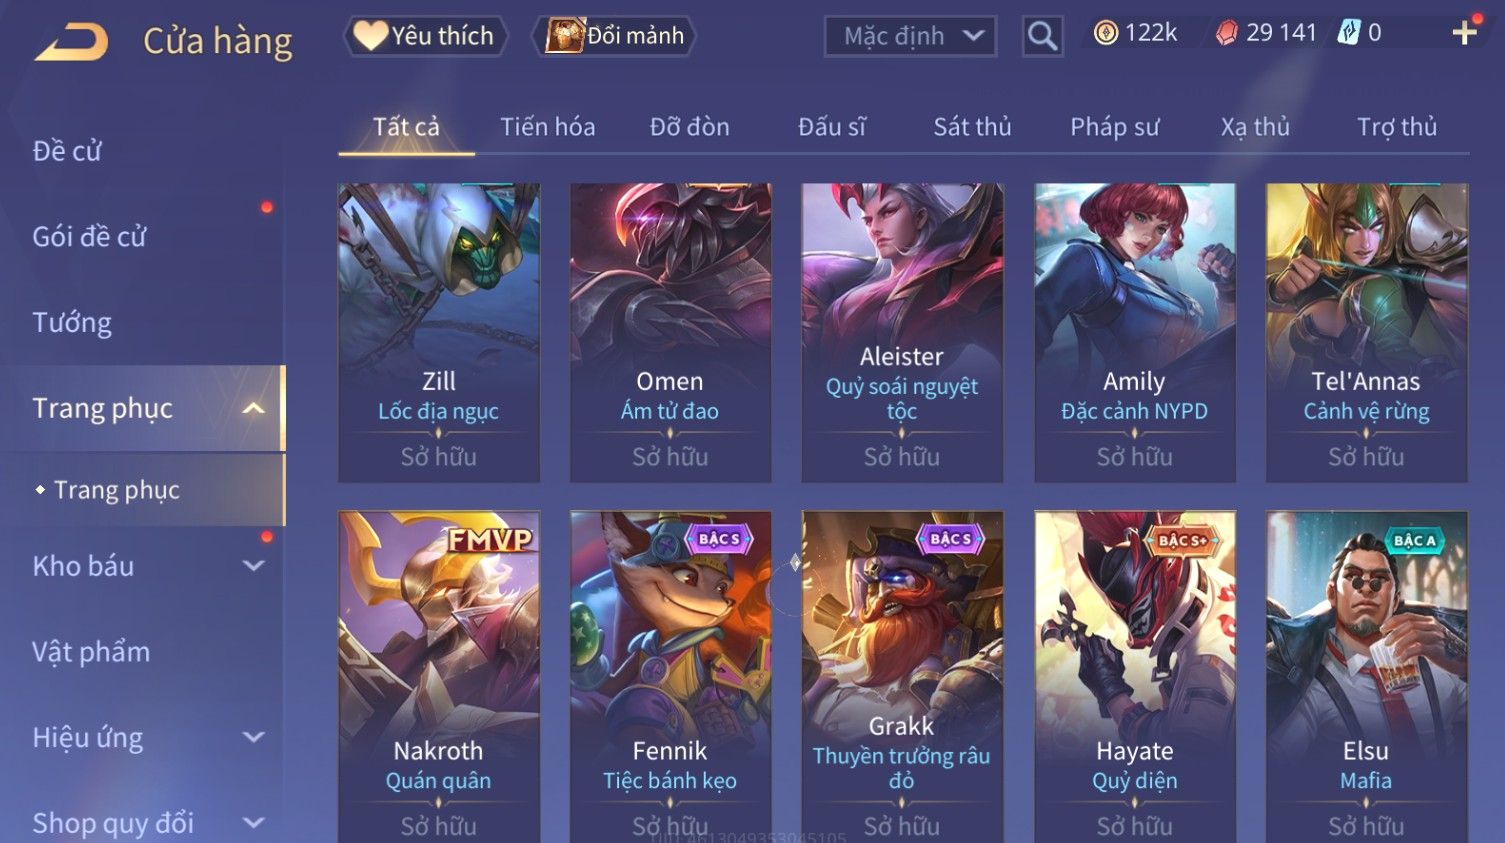
Task: Open Zill Lốc địa ngục skin card
Action: pyautogui.click(x=439, y=333)
